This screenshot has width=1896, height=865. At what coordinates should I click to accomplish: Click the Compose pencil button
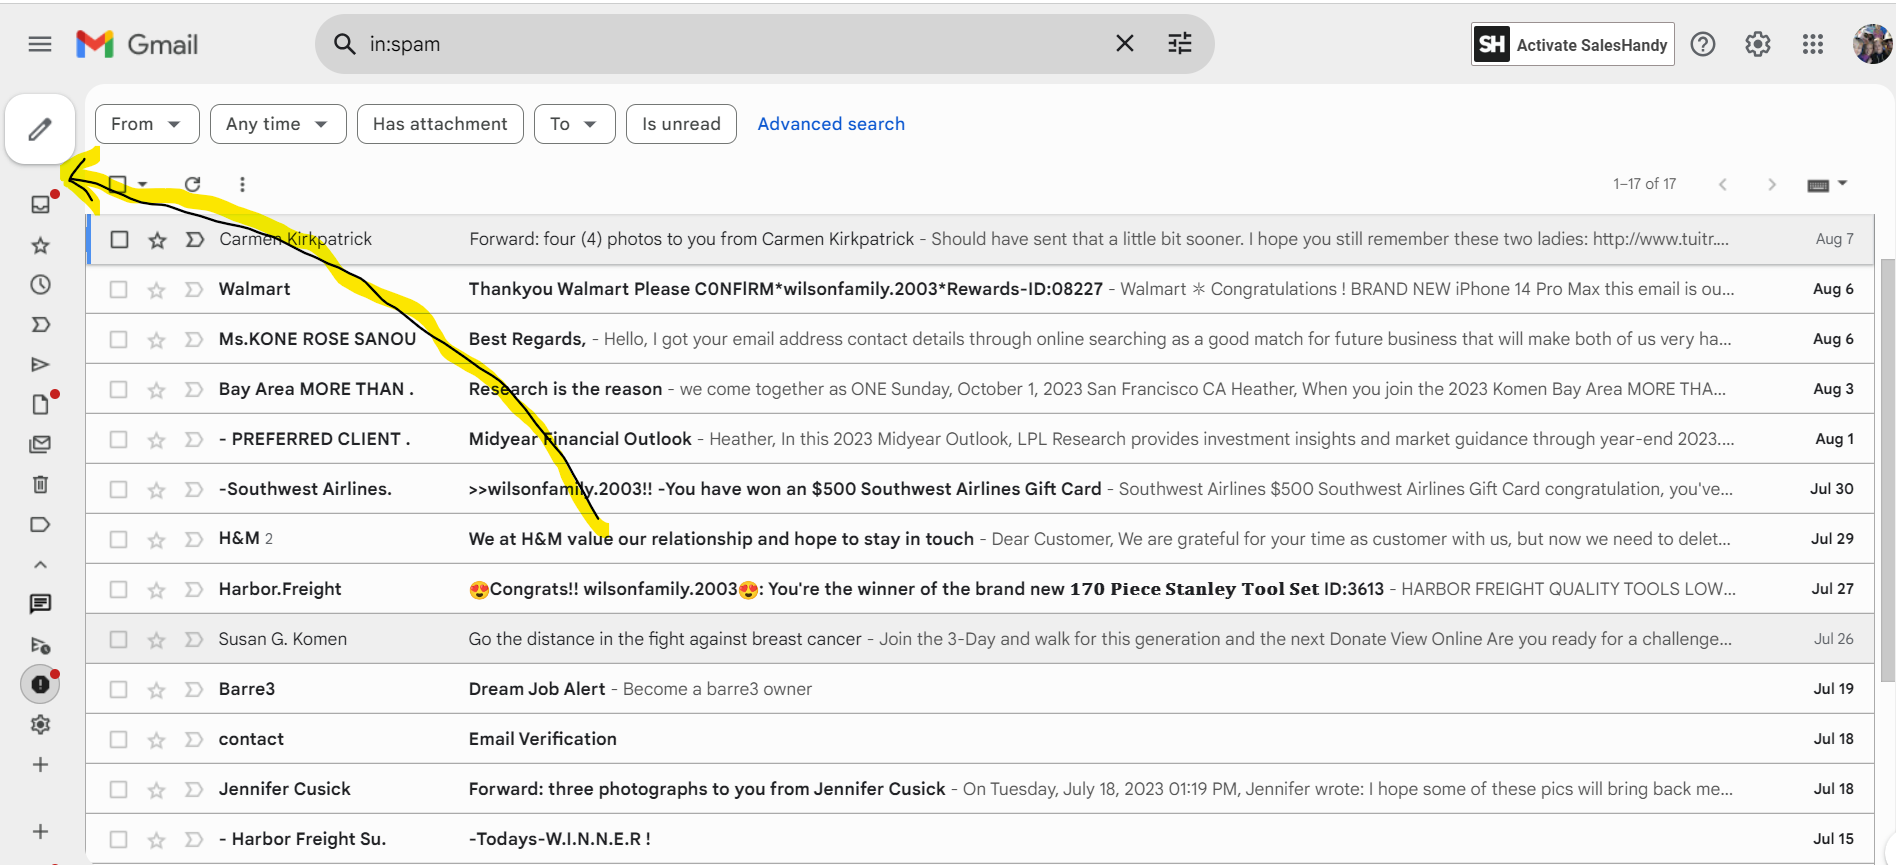click(x=40, y=129)
